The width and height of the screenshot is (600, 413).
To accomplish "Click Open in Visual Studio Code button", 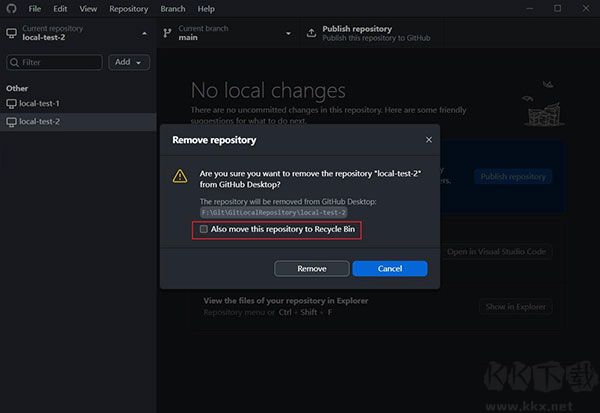I will click(496, 251).
